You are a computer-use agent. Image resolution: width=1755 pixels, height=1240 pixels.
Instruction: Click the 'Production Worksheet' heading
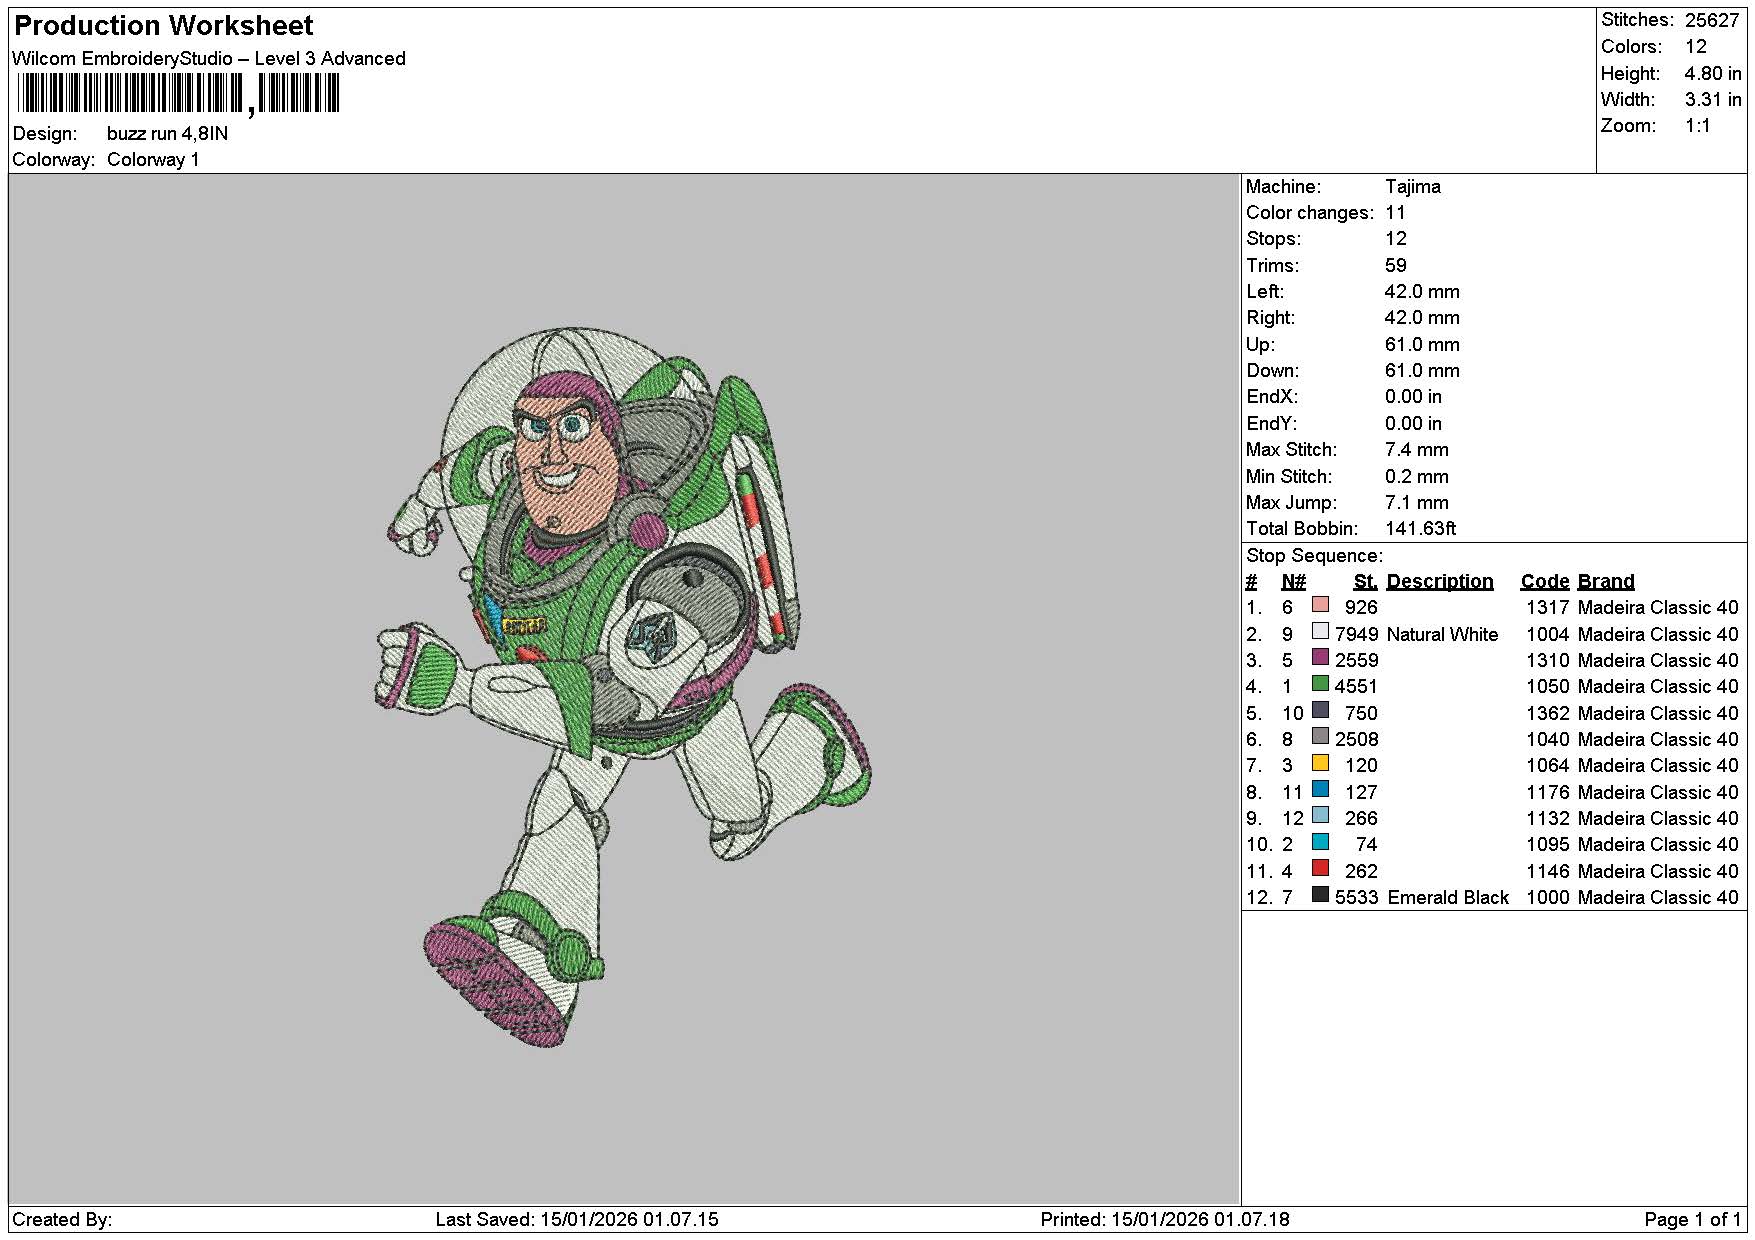click(164, 26)
